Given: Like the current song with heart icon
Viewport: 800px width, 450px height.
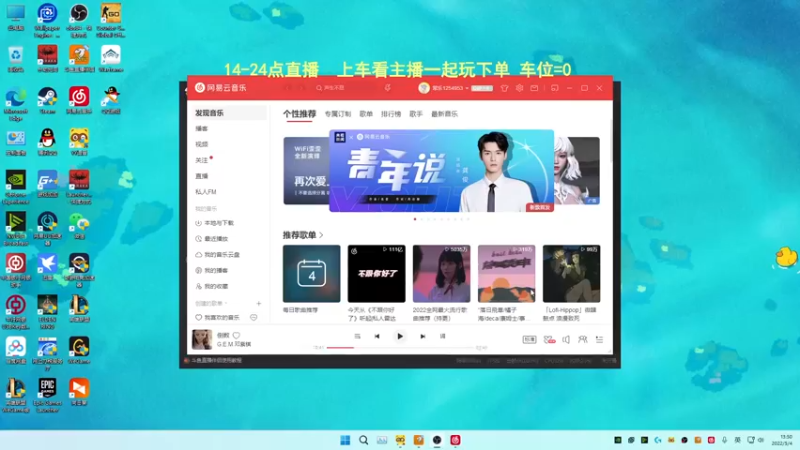Looking at the screenshot, I should tap(236, 336).
